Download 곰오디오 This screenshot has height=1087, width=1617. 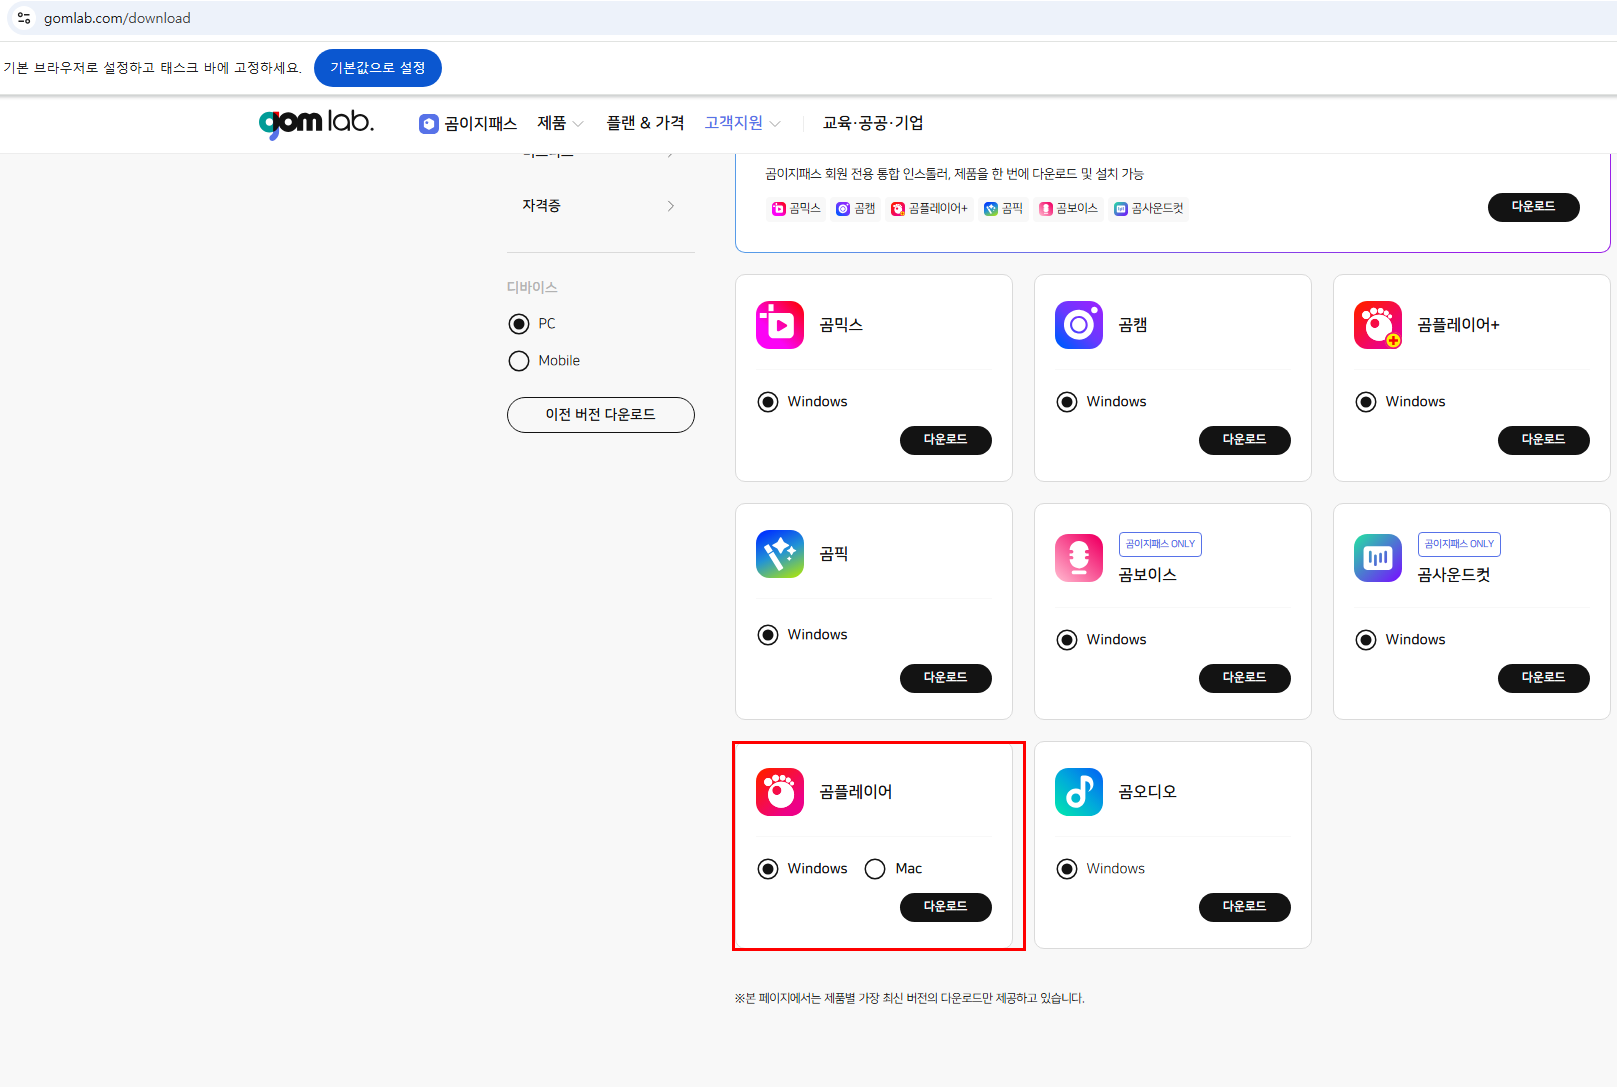pos(1245,907)
